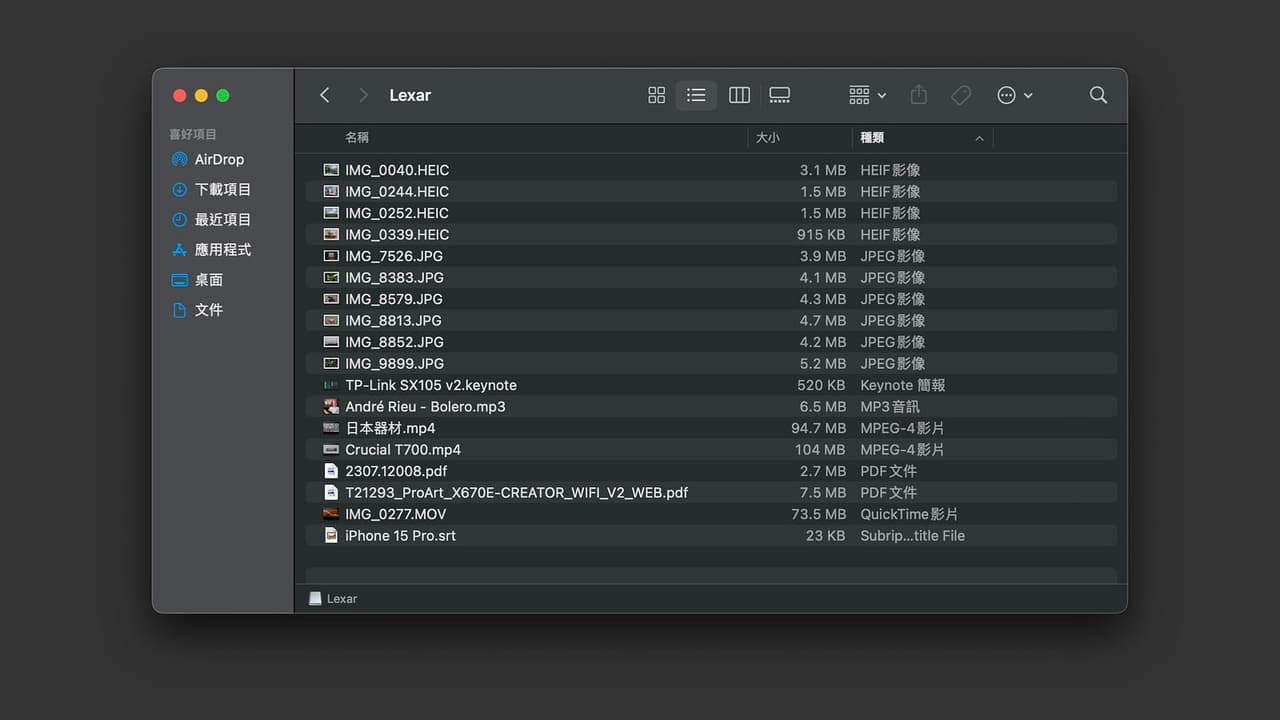Switch to column view
This screenshot has width=1280, height=720.
[739, 95]
